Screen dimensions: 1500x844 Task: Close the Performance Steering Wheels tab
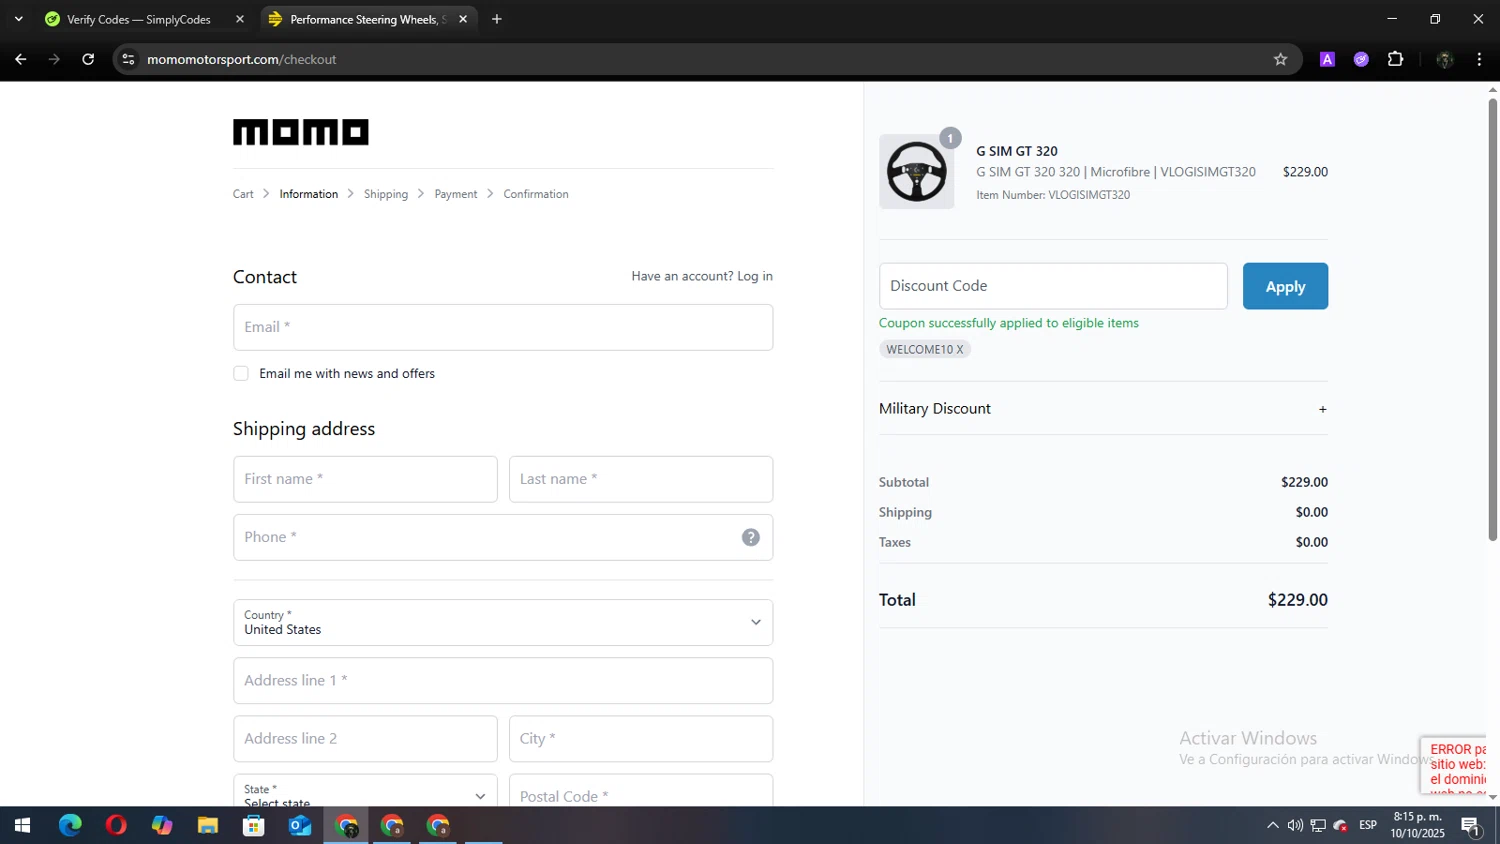tap(463, 19)
